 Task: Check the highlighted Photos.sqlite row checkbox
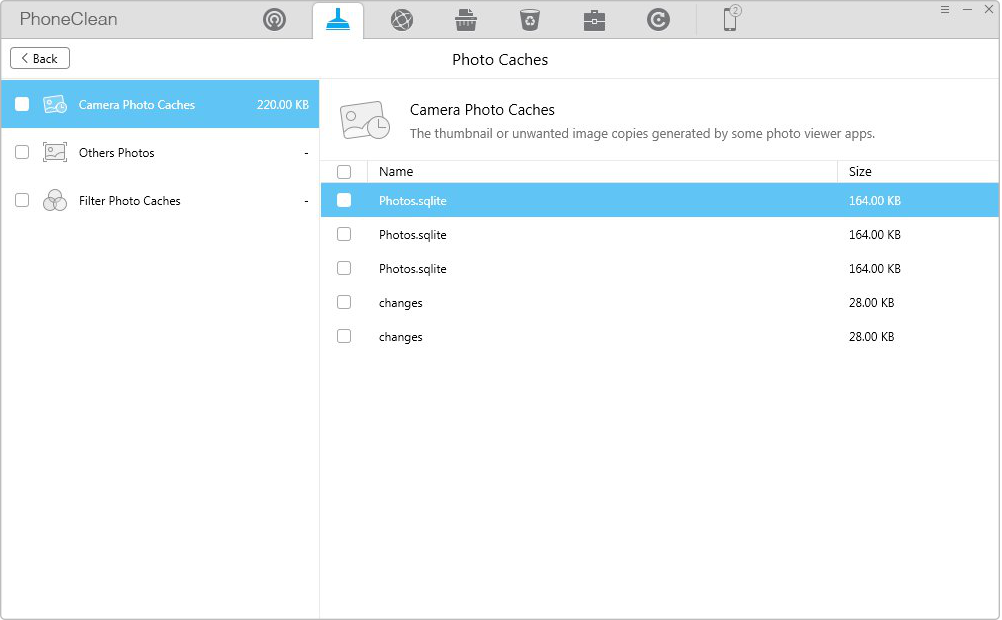click(x=344, y=200)
